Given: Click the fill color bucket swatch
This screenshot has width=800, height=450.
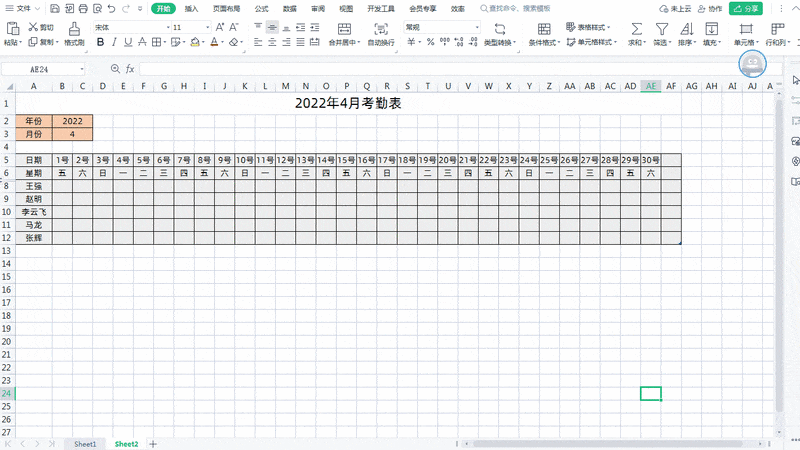Looking at the screenshot, I should 194,42.
